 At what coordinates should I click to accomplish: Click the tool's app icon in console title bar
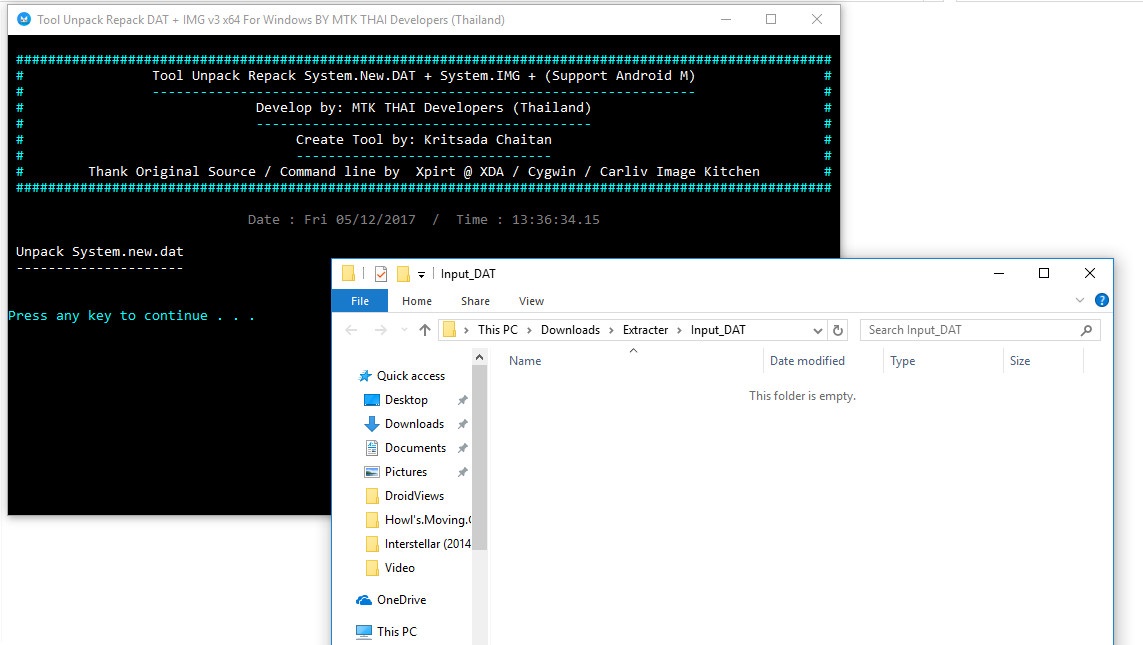[24, 20]
